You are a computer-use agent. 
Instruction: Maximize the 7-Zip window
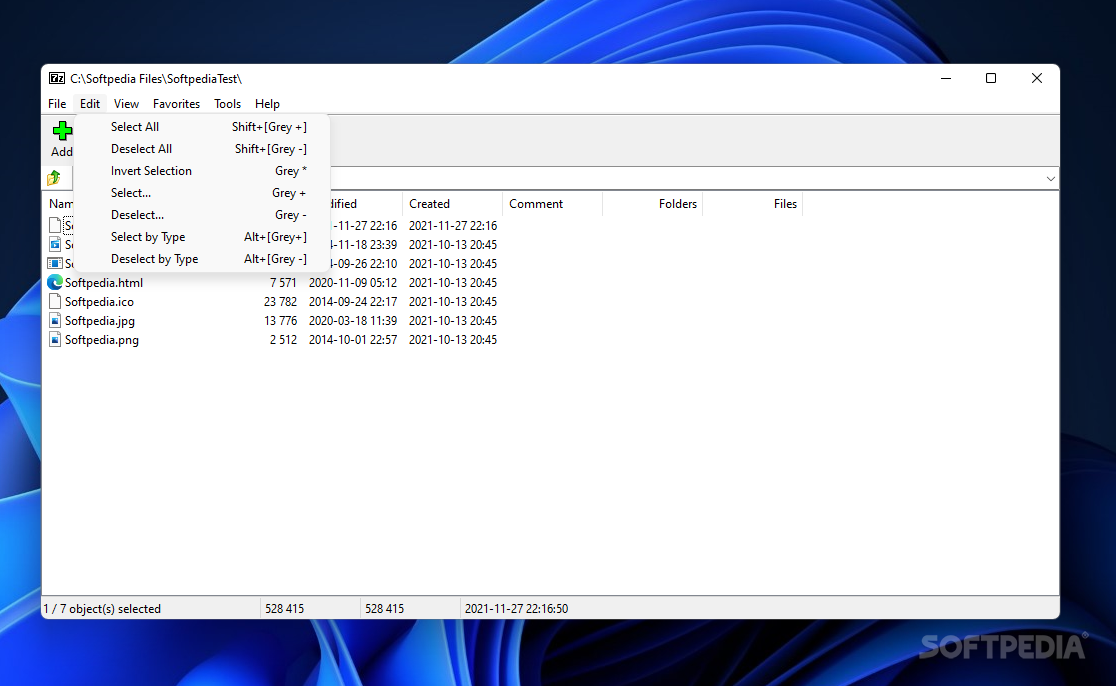pyautogui.click(x=991, y=78)
